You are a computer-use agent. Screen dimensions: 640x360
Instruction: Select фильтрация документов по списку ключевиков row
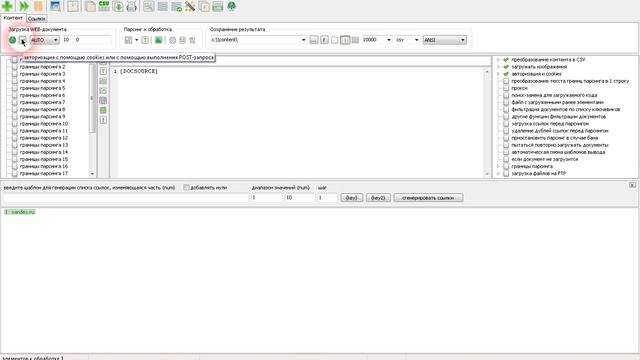pos(565,109)
